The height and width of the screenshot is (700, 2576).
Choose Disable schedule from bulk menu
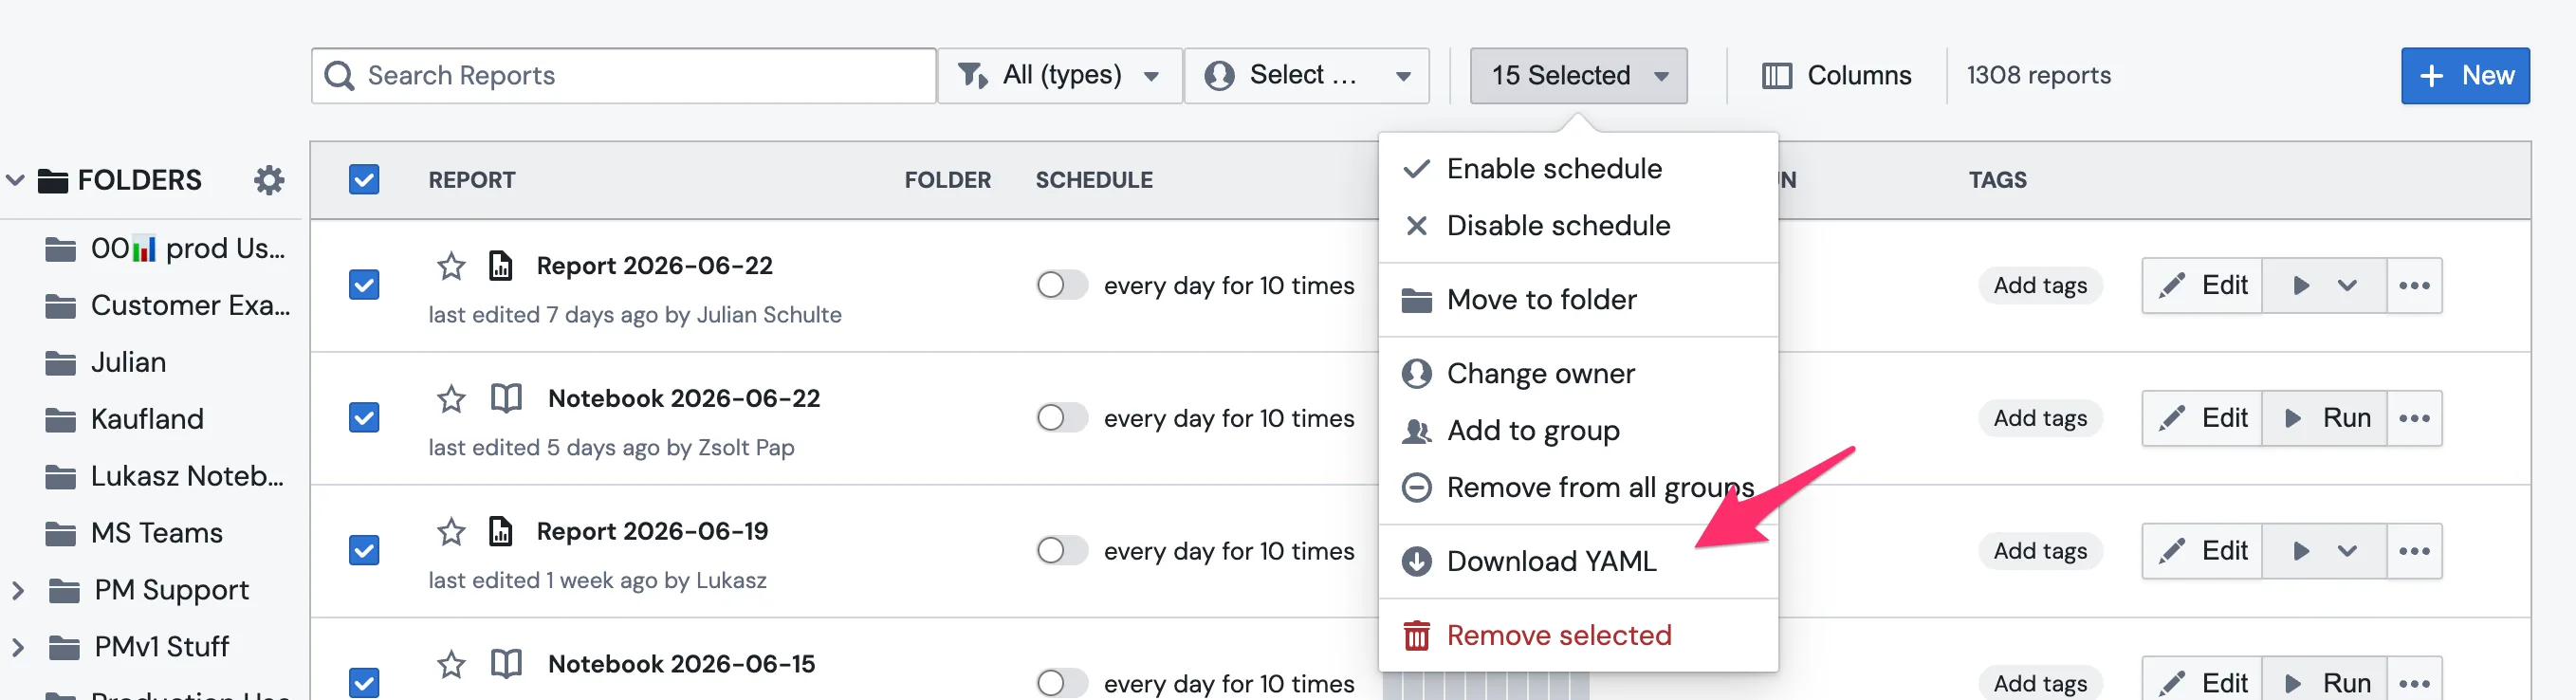(x=1578, y=226)
